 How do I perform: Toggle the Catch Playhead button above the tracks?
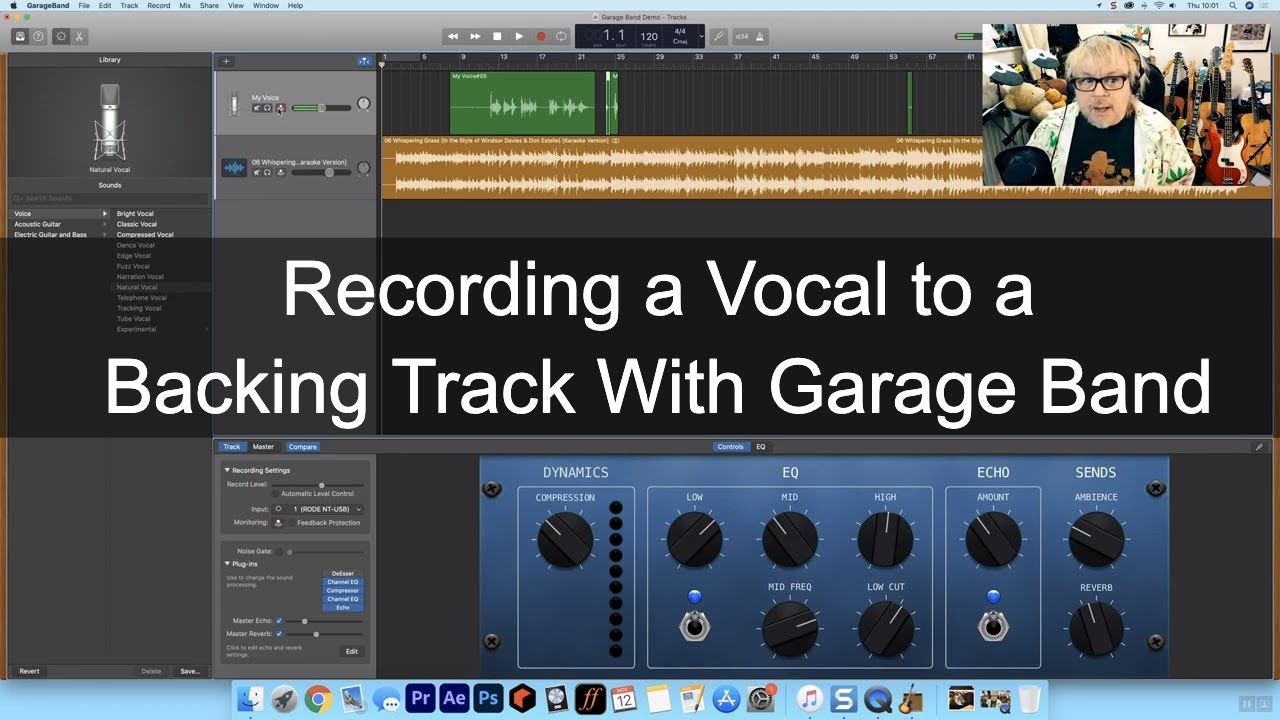(x=363, y=61)
